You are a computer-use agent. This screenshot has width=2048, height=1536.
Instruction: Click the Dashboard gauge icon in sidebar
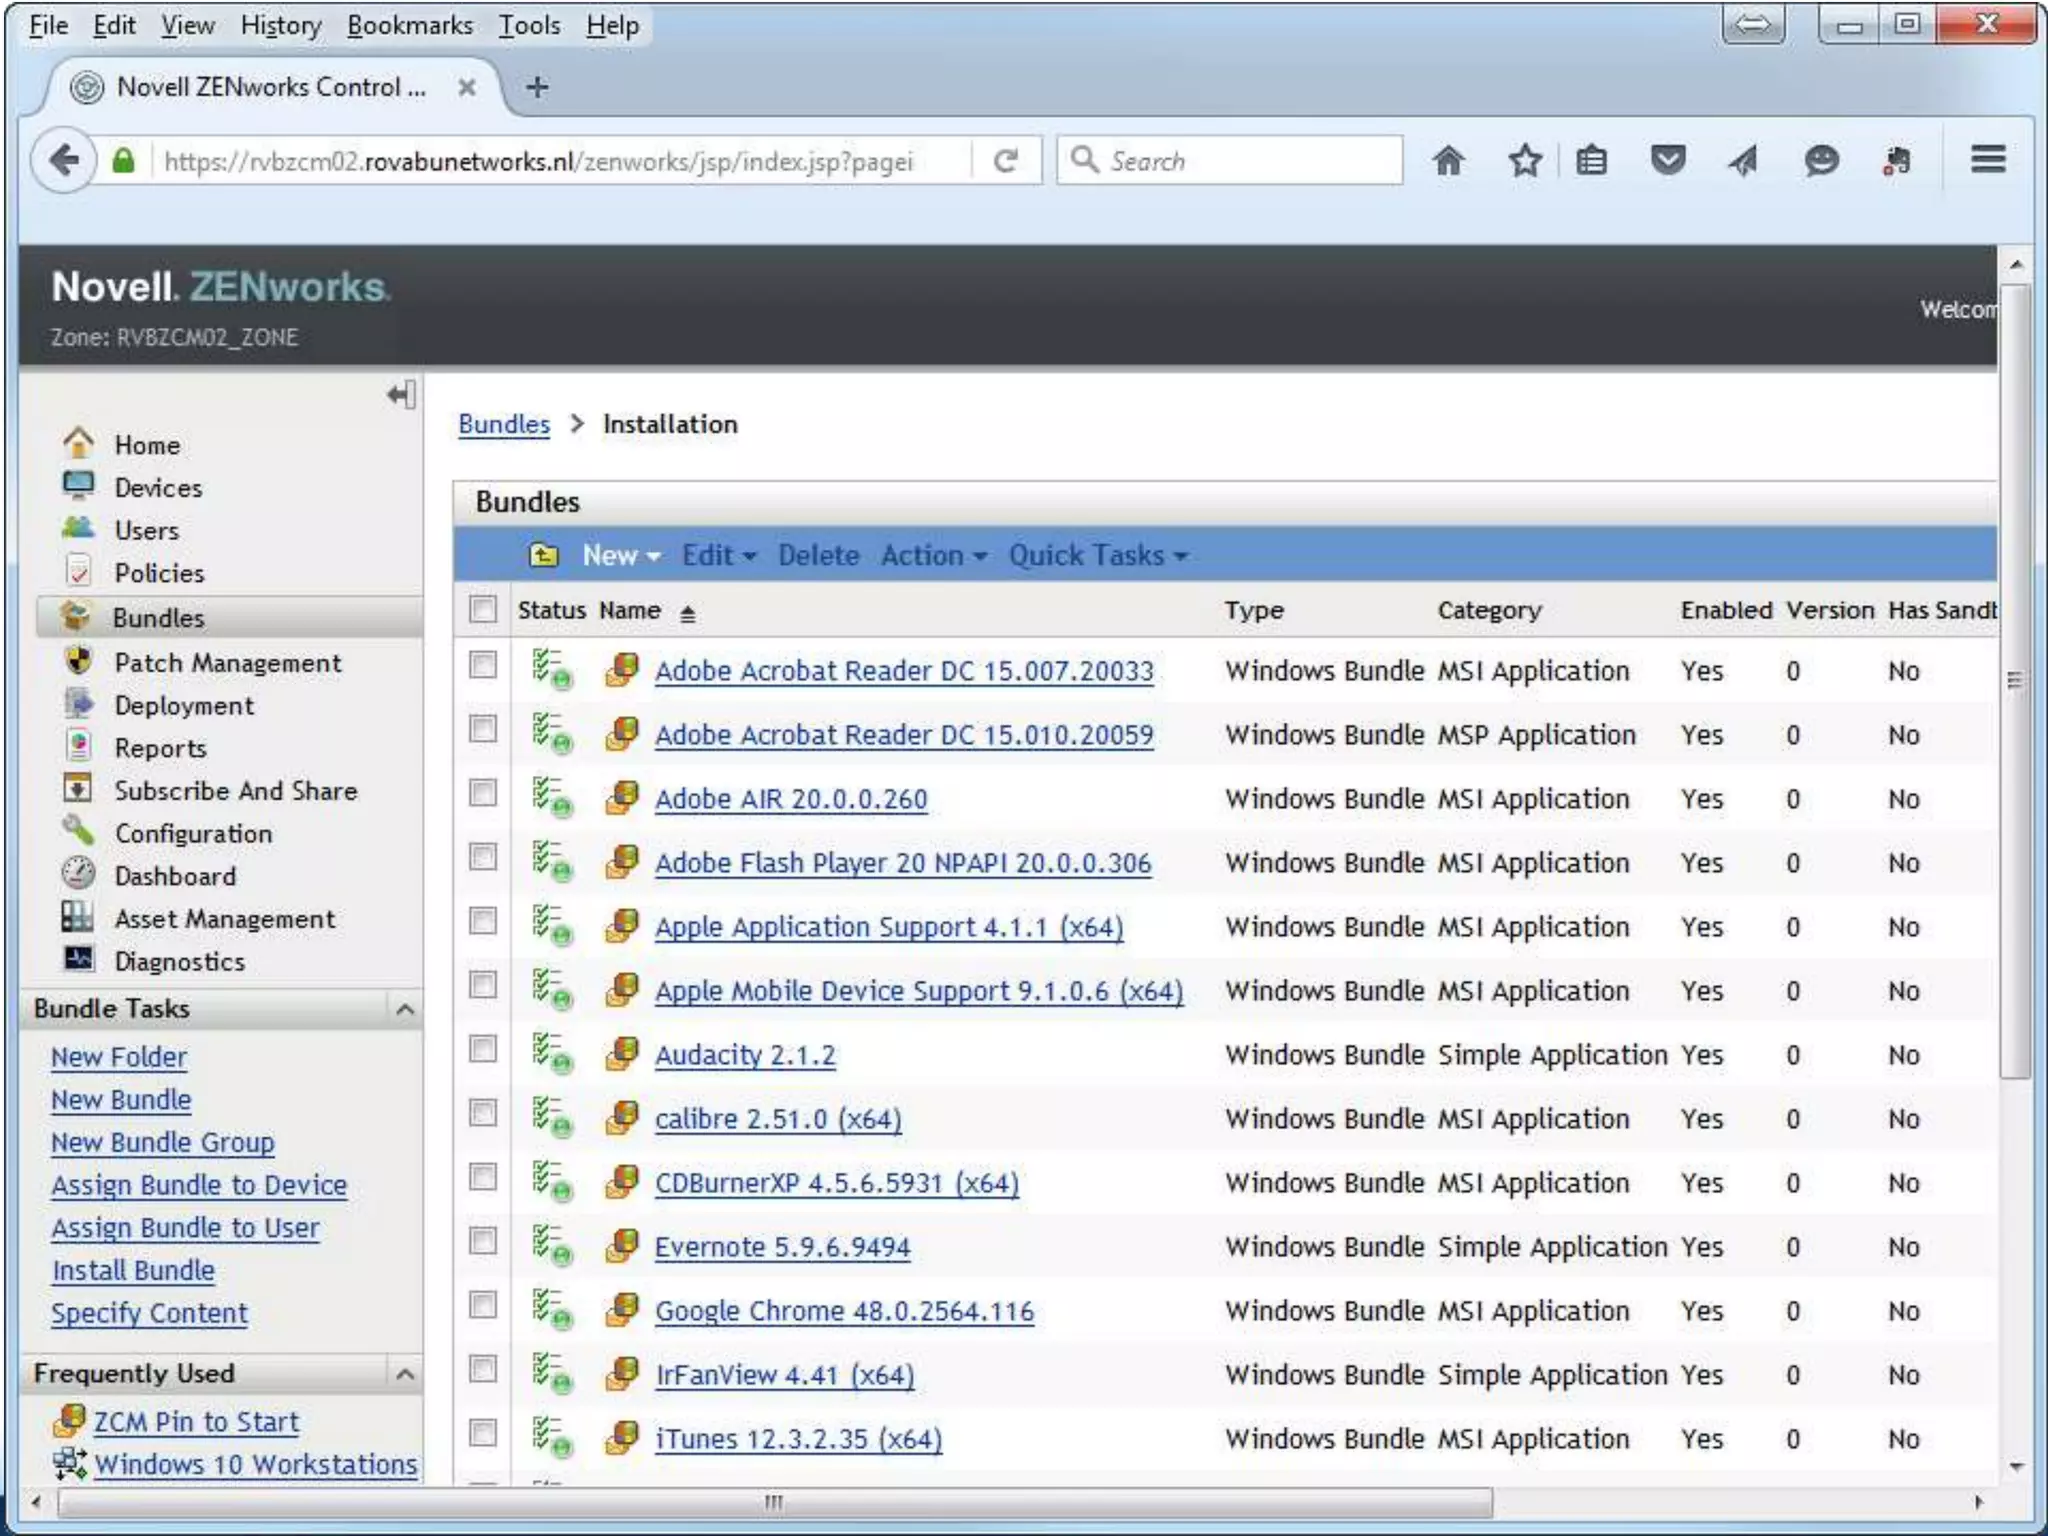click(78, 874)
